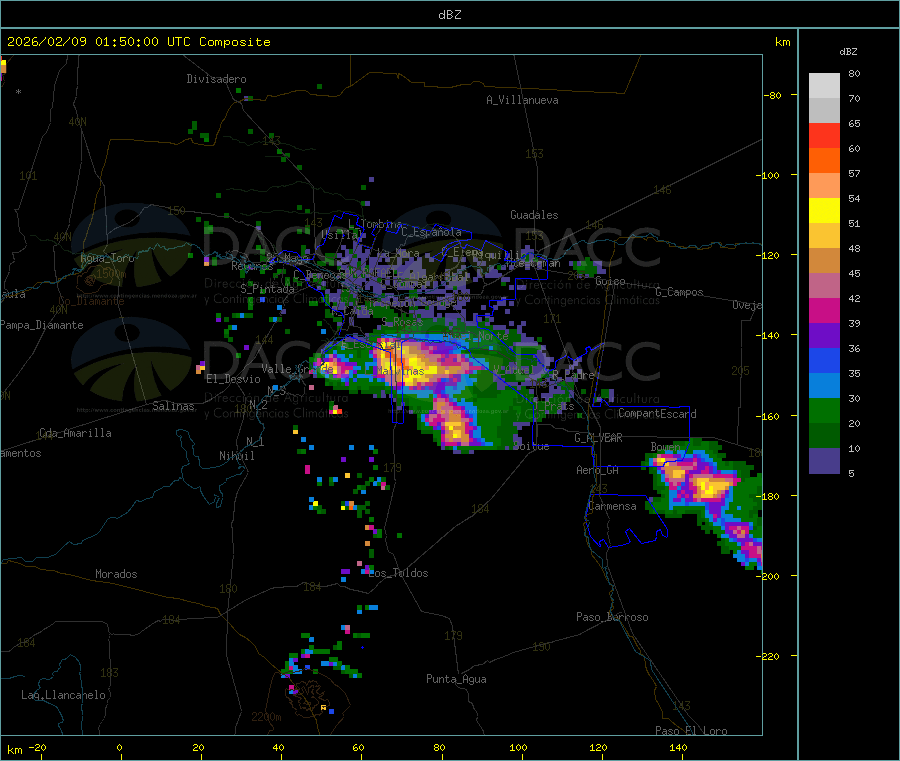This screenshot has height=761, width=900.
Task: Click the S_Pintada place label
Action: 267,289
